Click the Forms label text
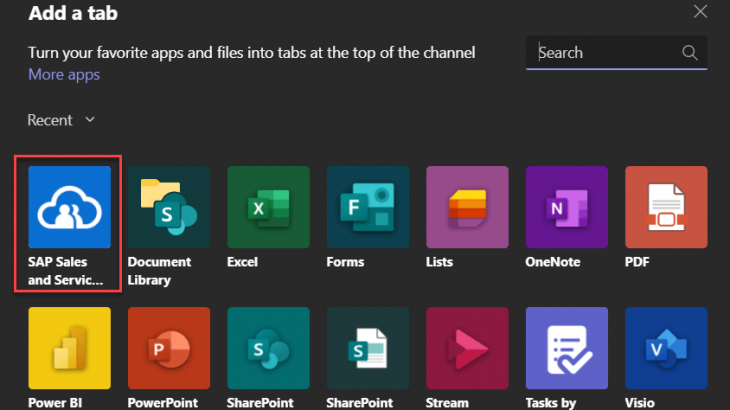 (x=345, y=262)
